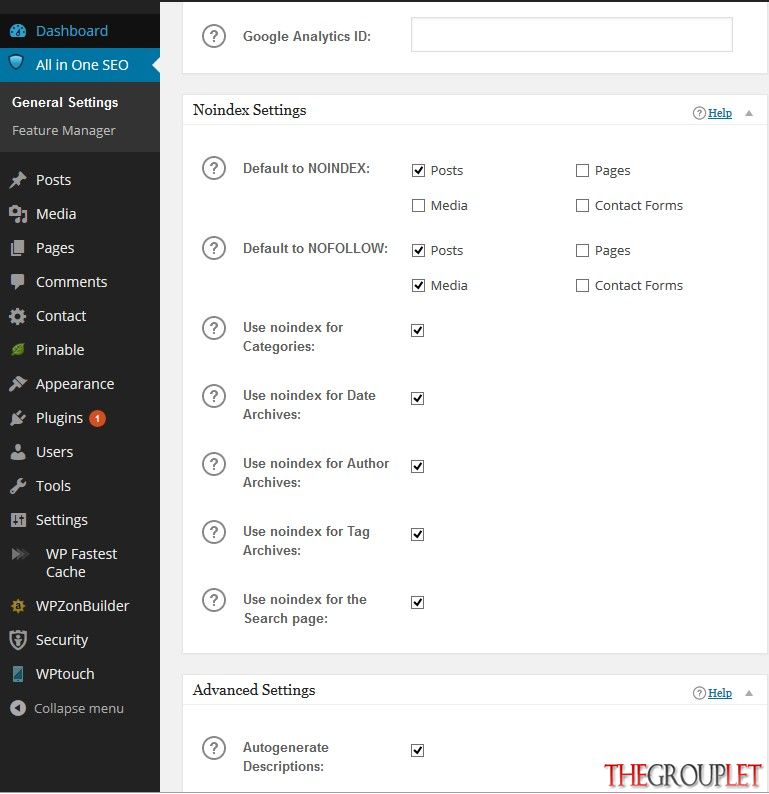The height and width of the screenshot is (794, 769).
Task: Click help icon for noindex for Categories
Action: pos(214,328)
